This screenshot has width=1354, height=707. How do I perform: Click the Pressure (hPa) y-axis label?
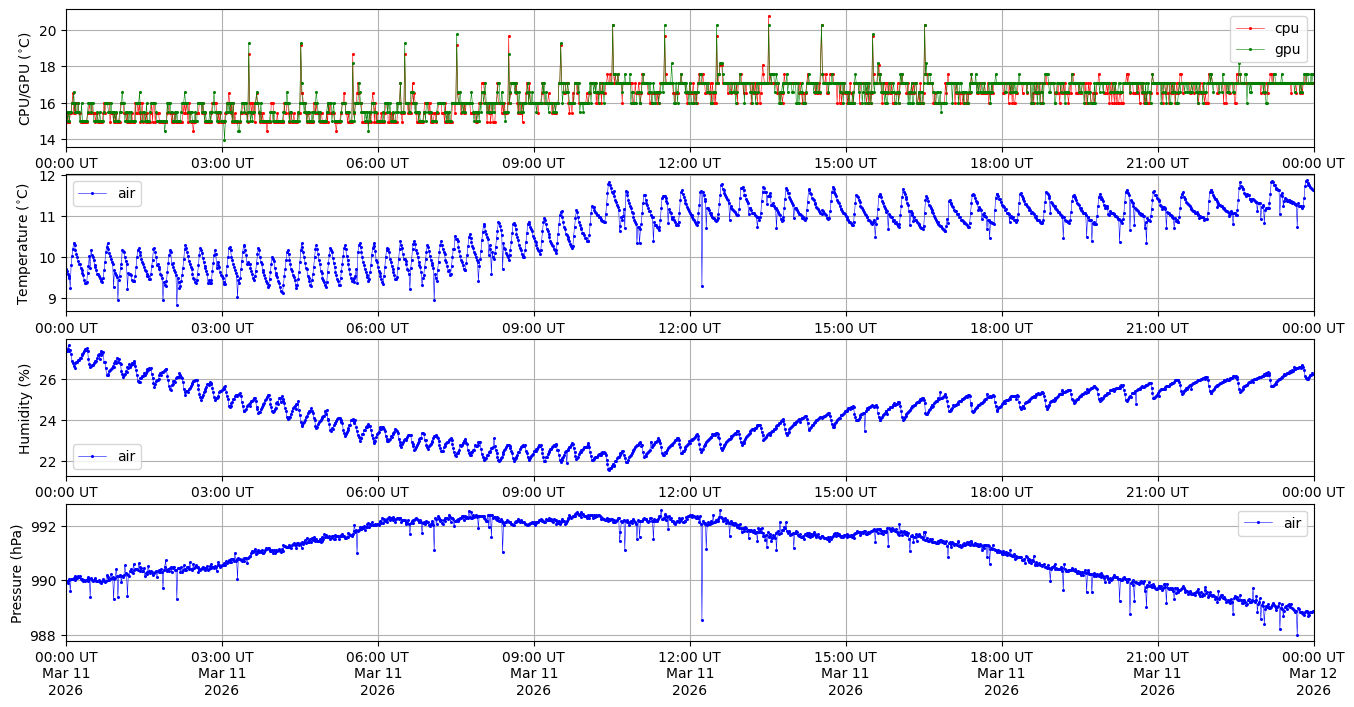[17, 573]
